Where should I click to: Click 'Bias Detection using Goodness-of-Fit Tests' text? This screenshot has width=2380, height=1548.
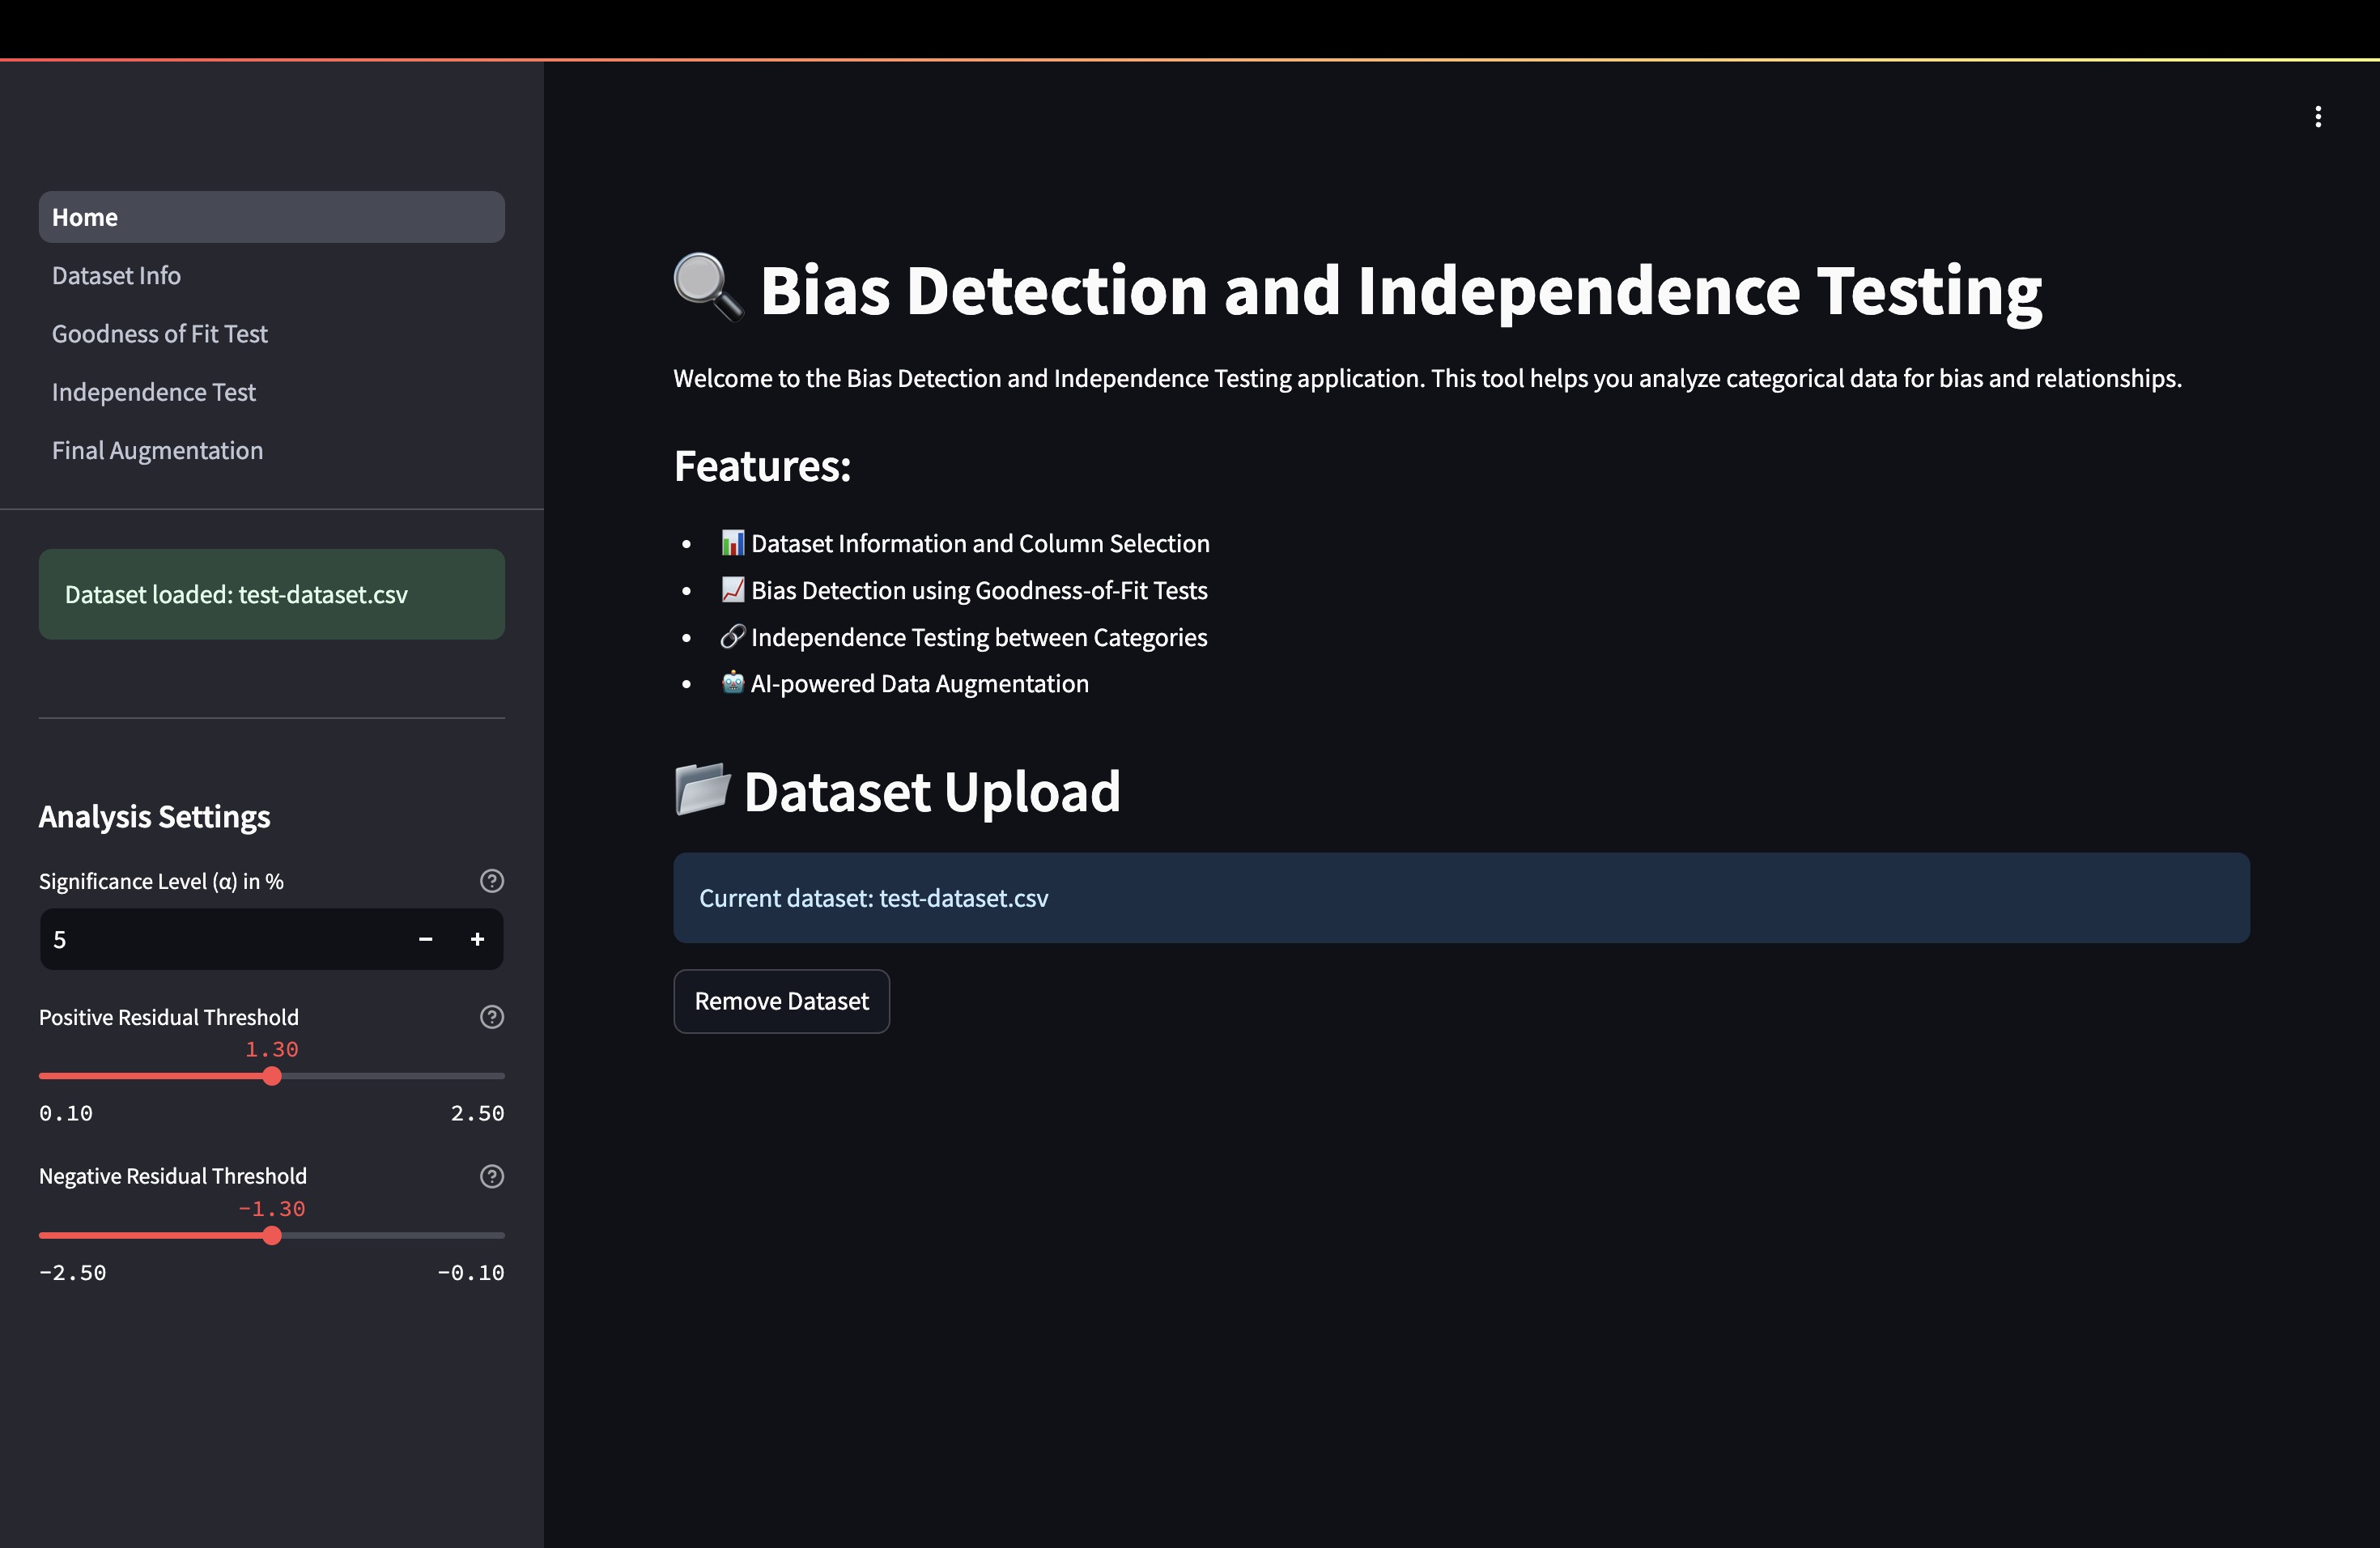click(x=979, y=590)
